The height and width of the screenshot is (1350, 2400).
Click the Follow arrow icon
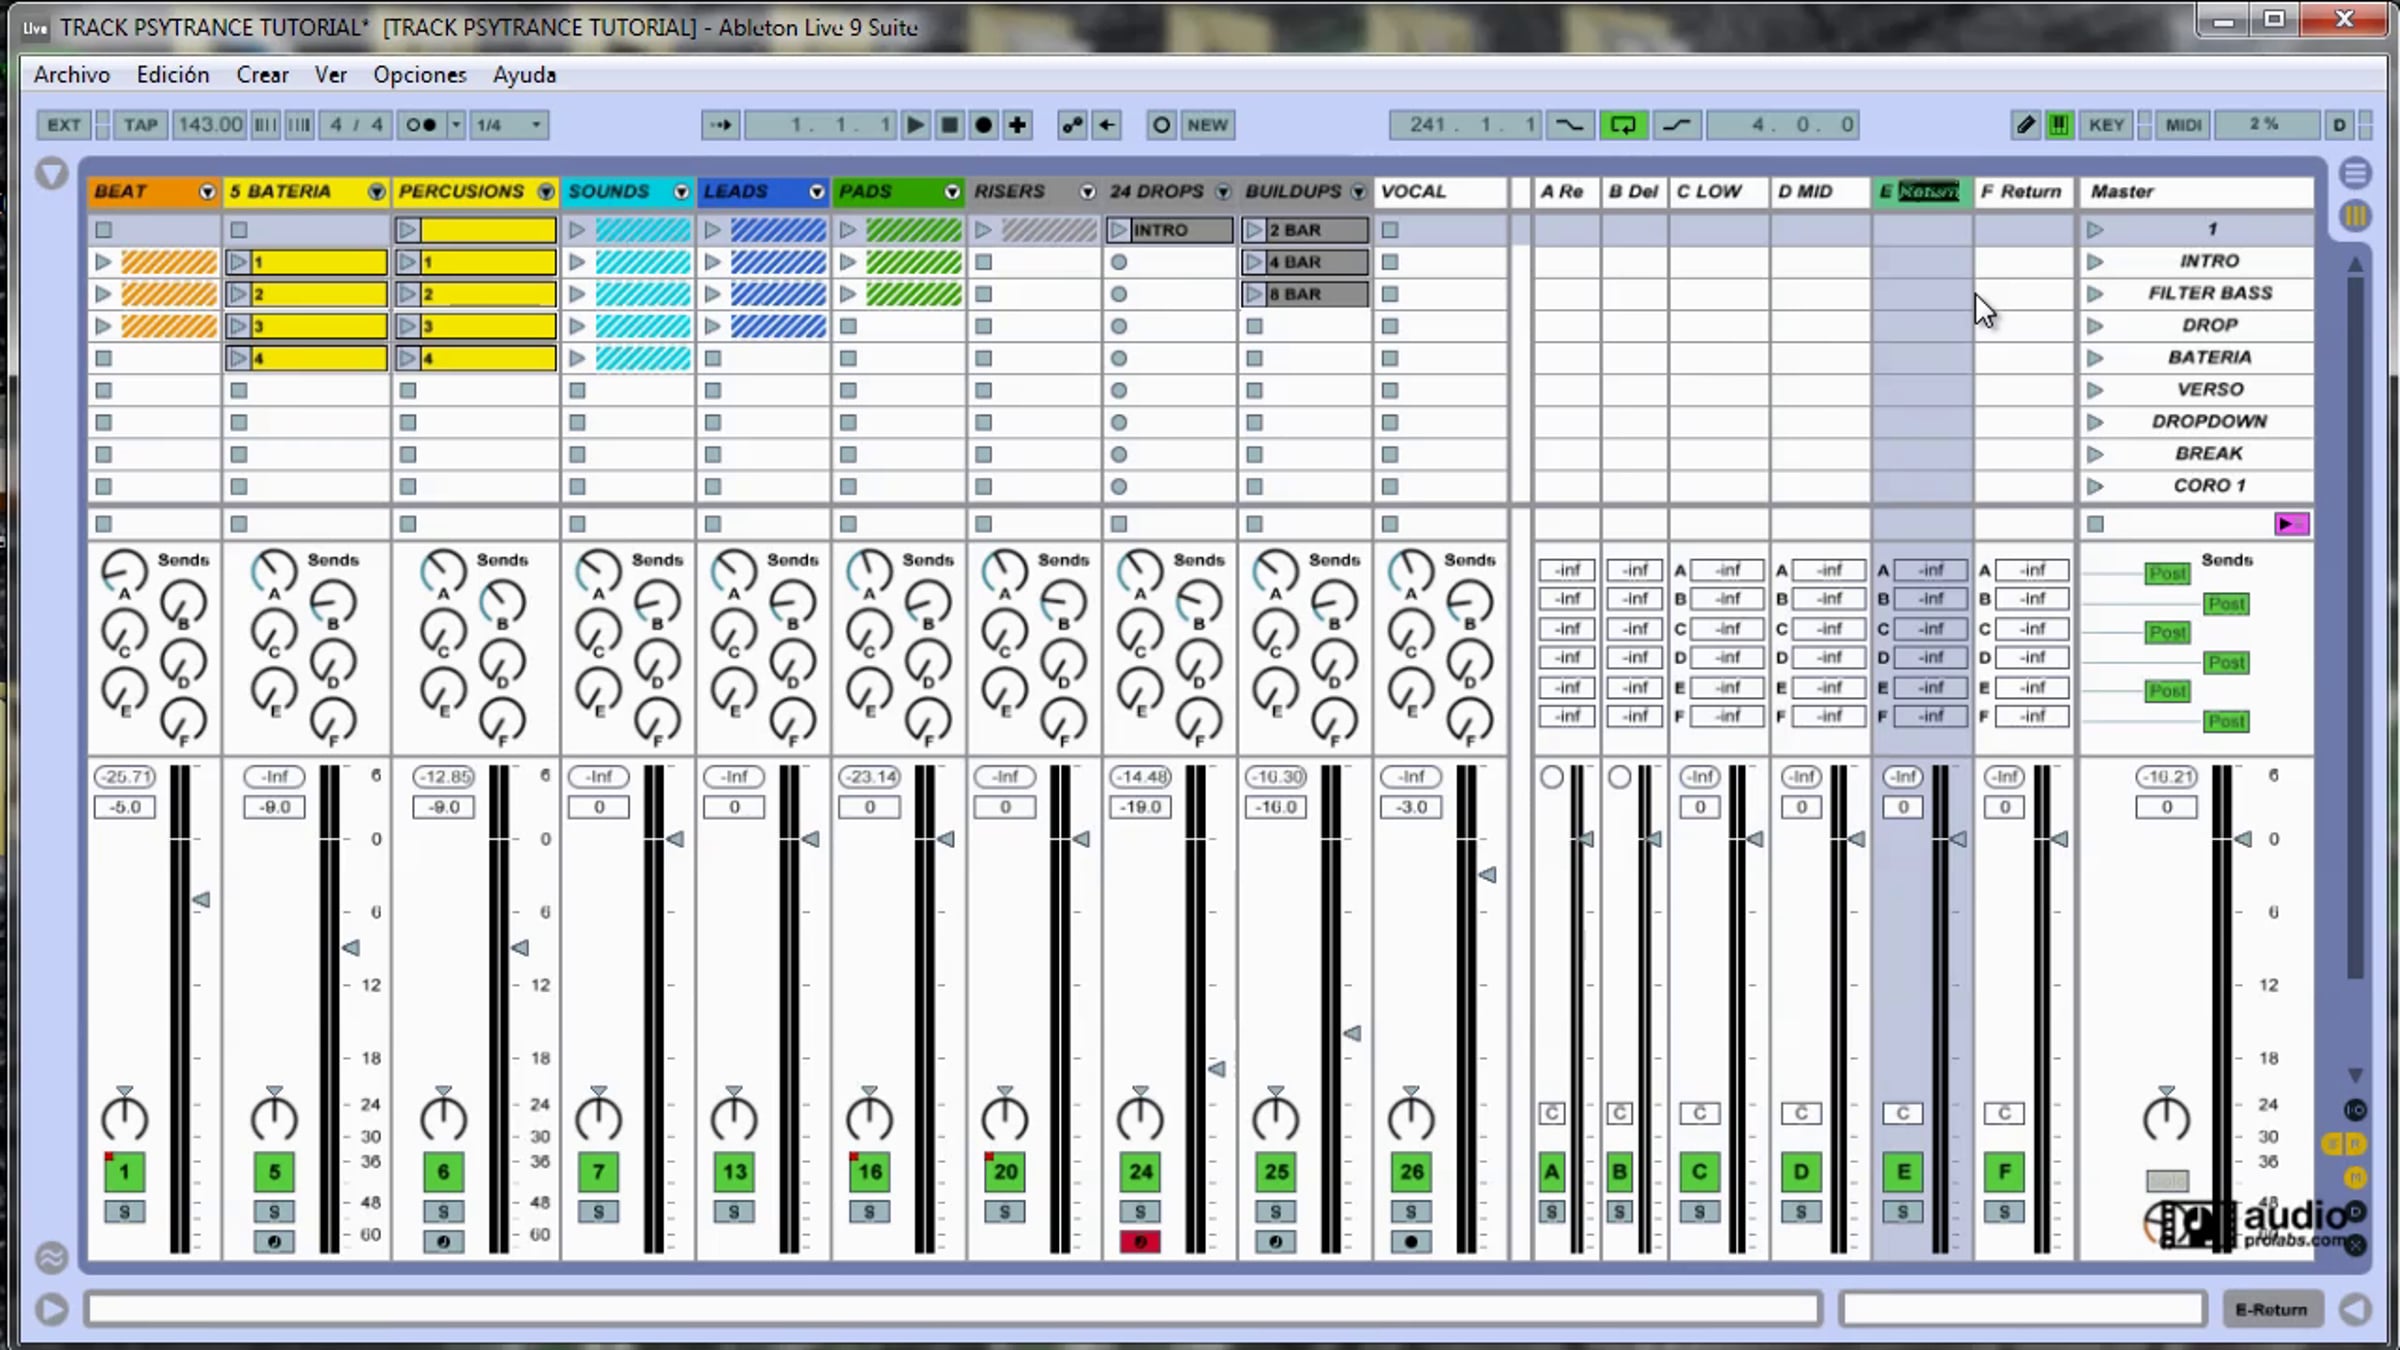720,125
